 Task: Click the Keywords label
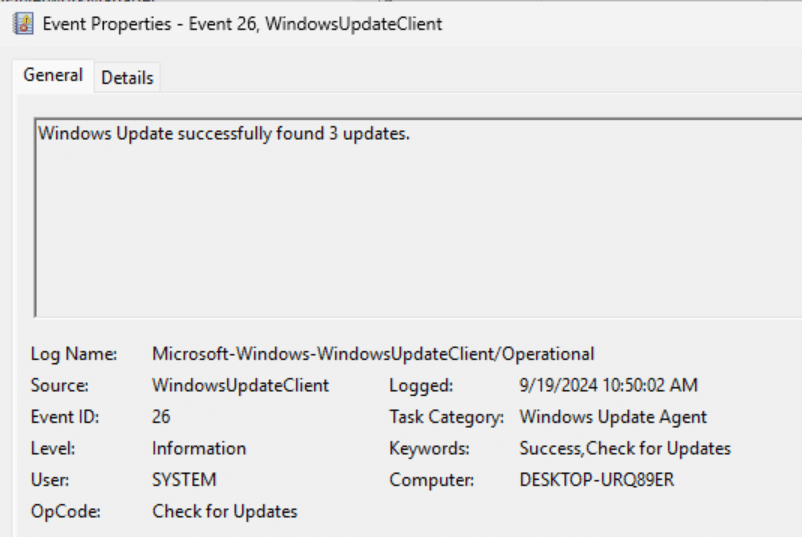pos(429,449)
